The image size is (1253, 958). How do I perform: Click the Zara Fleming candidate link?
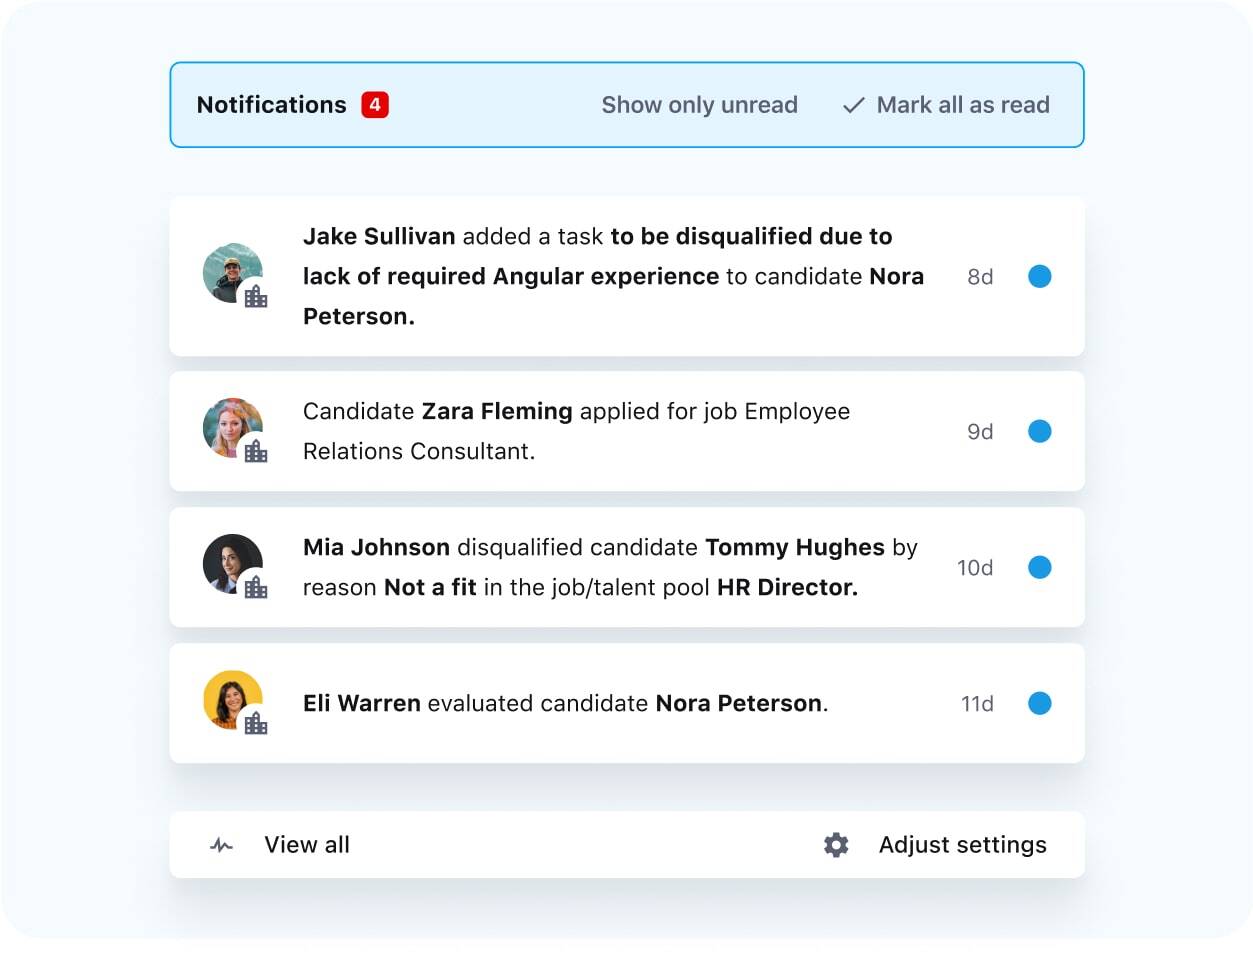[496, 411]
